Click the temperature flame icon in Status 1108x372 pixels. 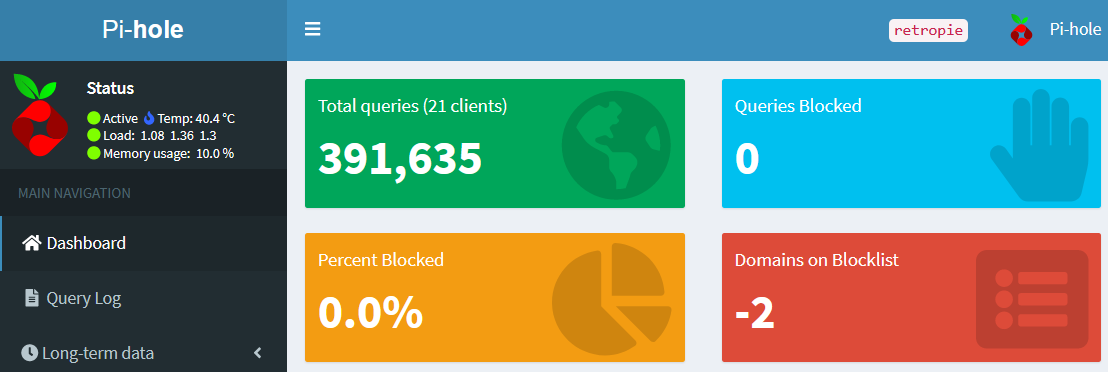pyautogui.click(x=149, y=118)
